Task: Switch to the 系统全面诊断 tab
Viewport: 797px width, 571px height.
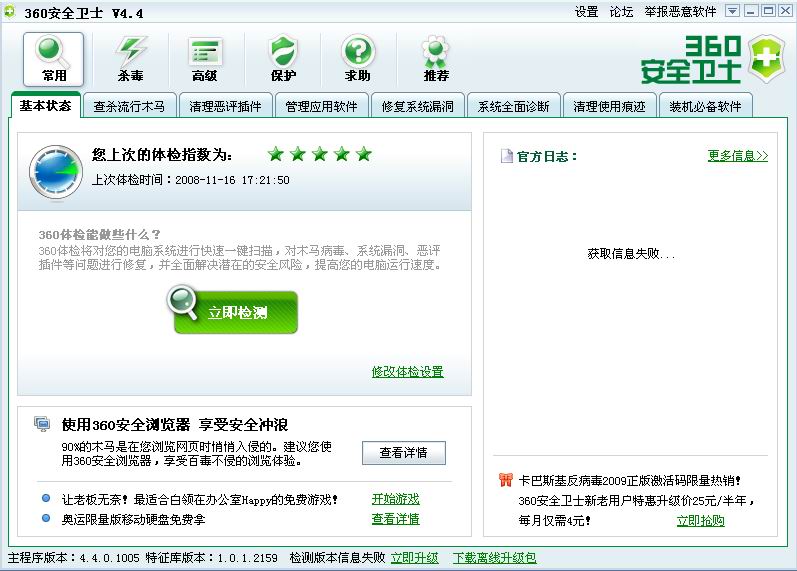Action: 513,106
